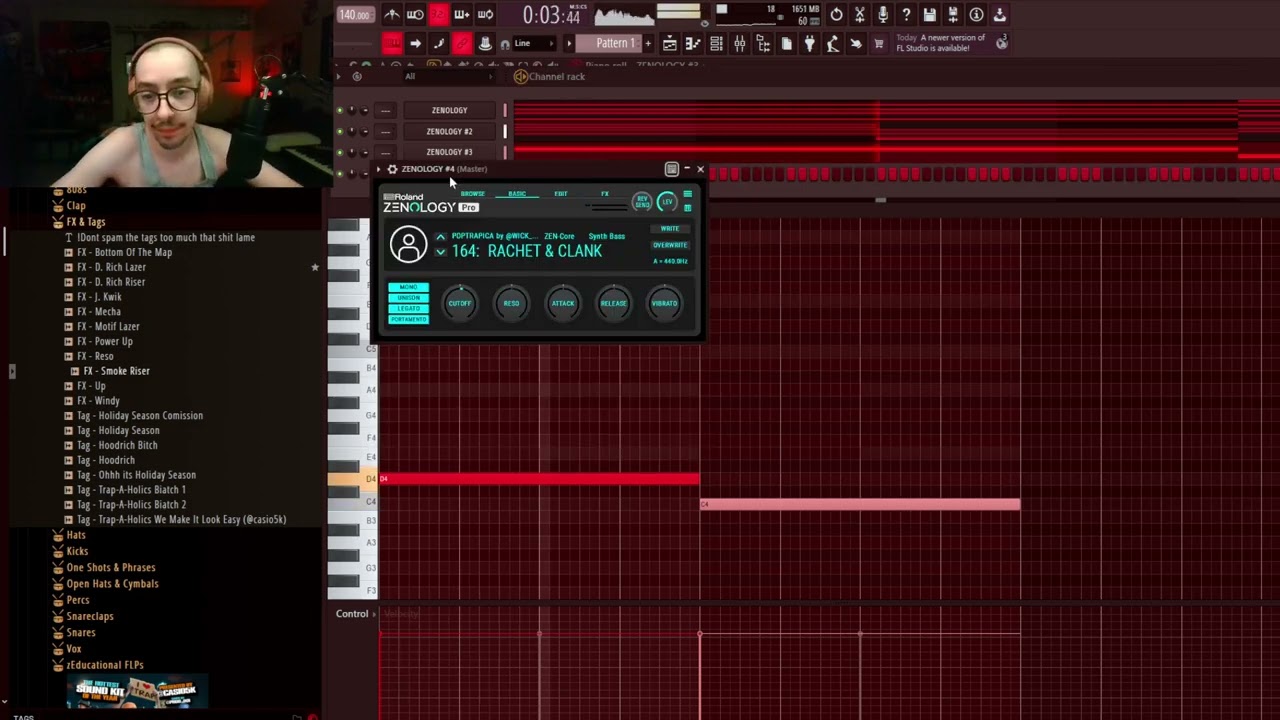Select the red D4 note in piano roll
The image size is (1280, 720).
(539, 479)
